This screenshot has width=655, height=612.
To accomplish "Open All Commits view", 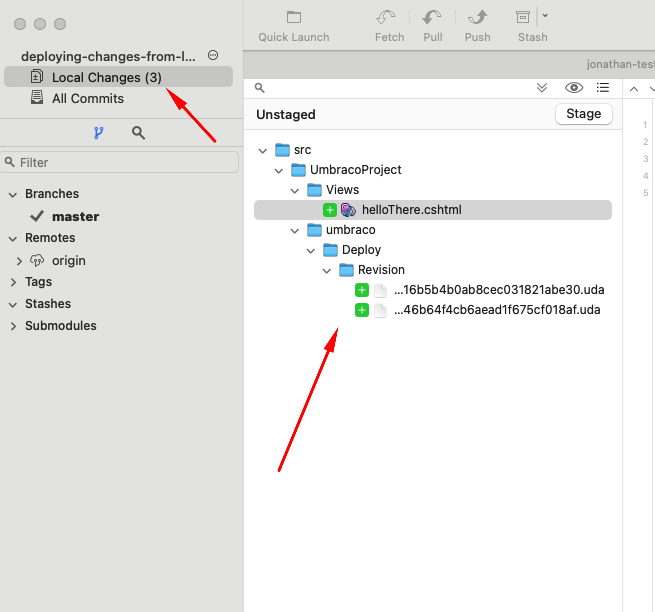I will pyautogui.click(x=88, y=99).
